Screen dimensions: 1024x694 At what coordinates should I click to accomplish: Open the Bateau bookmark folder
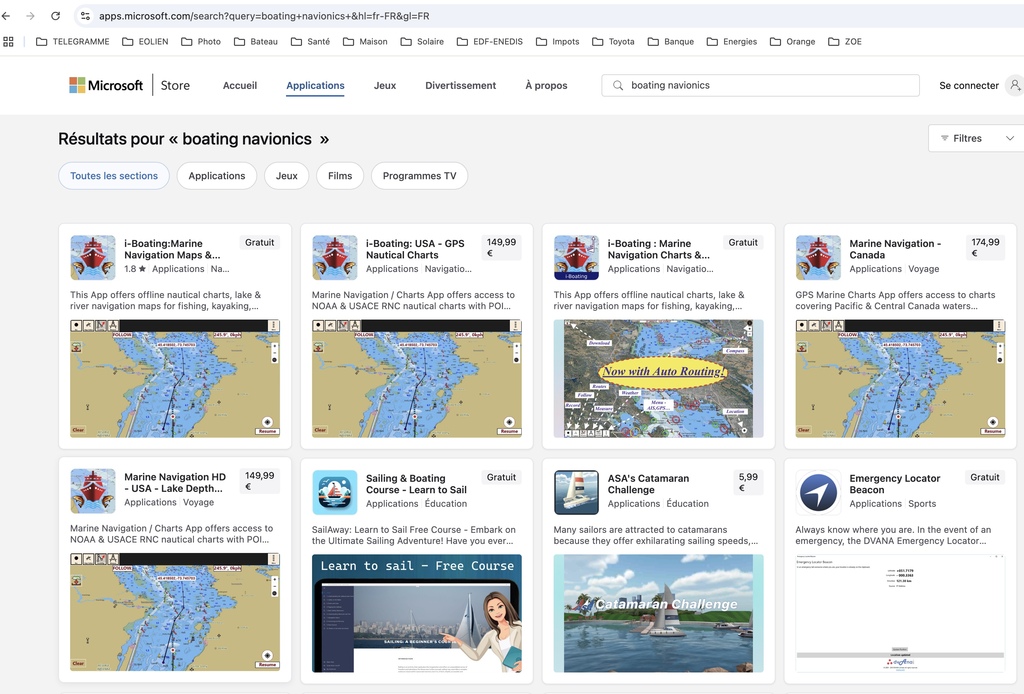pyautogui.click(x=255, y=42)
